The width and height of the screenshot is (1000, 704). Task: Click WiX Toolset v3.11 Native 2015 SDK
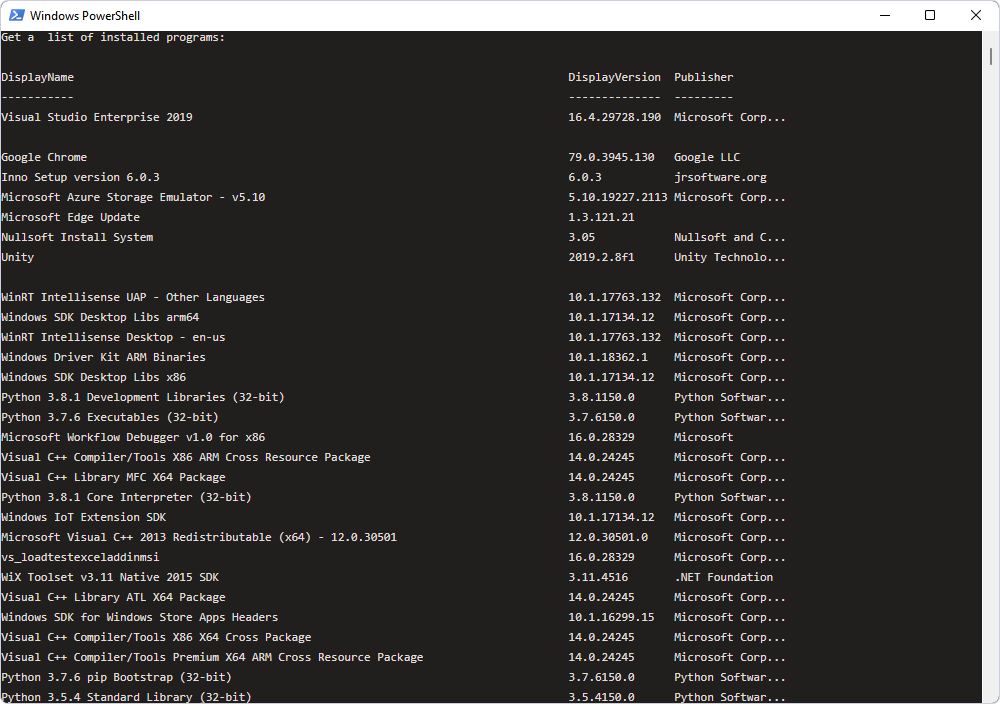(110, 577)
